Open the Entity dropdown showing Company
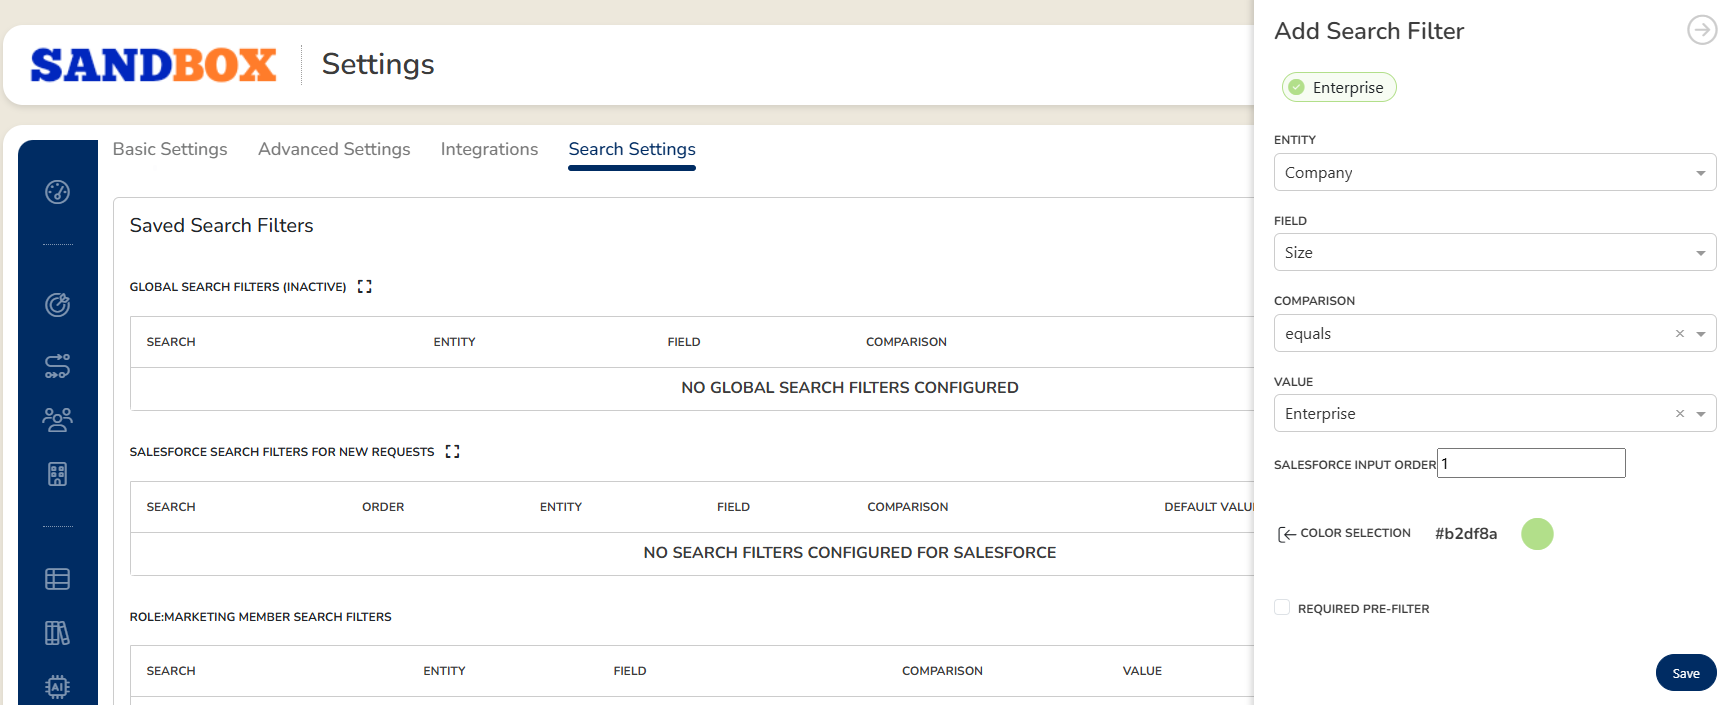 pyautogui.click(x=1494, y=173)
